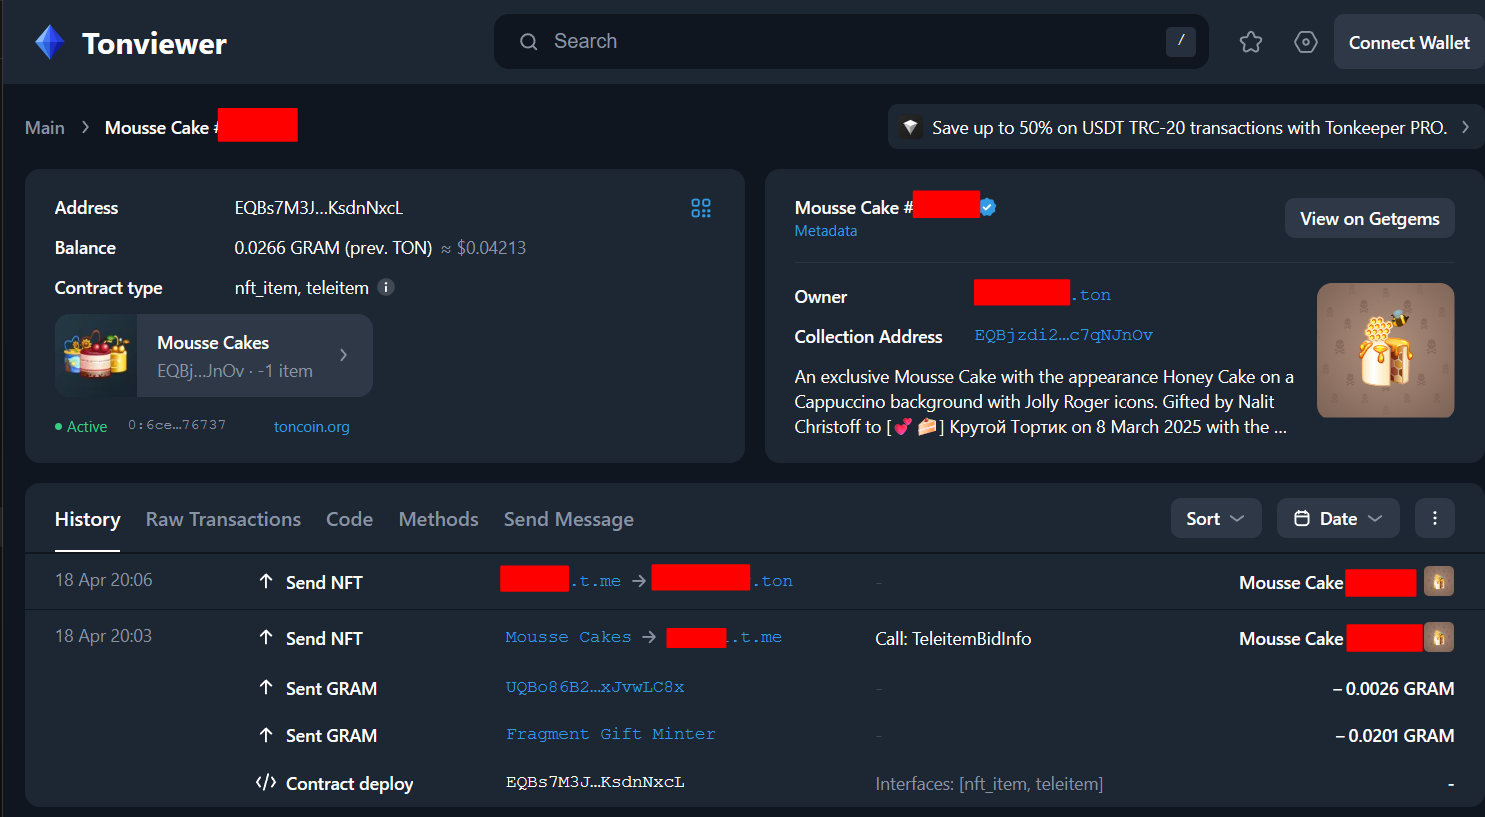The height and width of the screenshot is (817, 1485).
Task: Open the Collection Address EQBjzdi2…c7qNJnOv link
Action: click(1064, 335)
